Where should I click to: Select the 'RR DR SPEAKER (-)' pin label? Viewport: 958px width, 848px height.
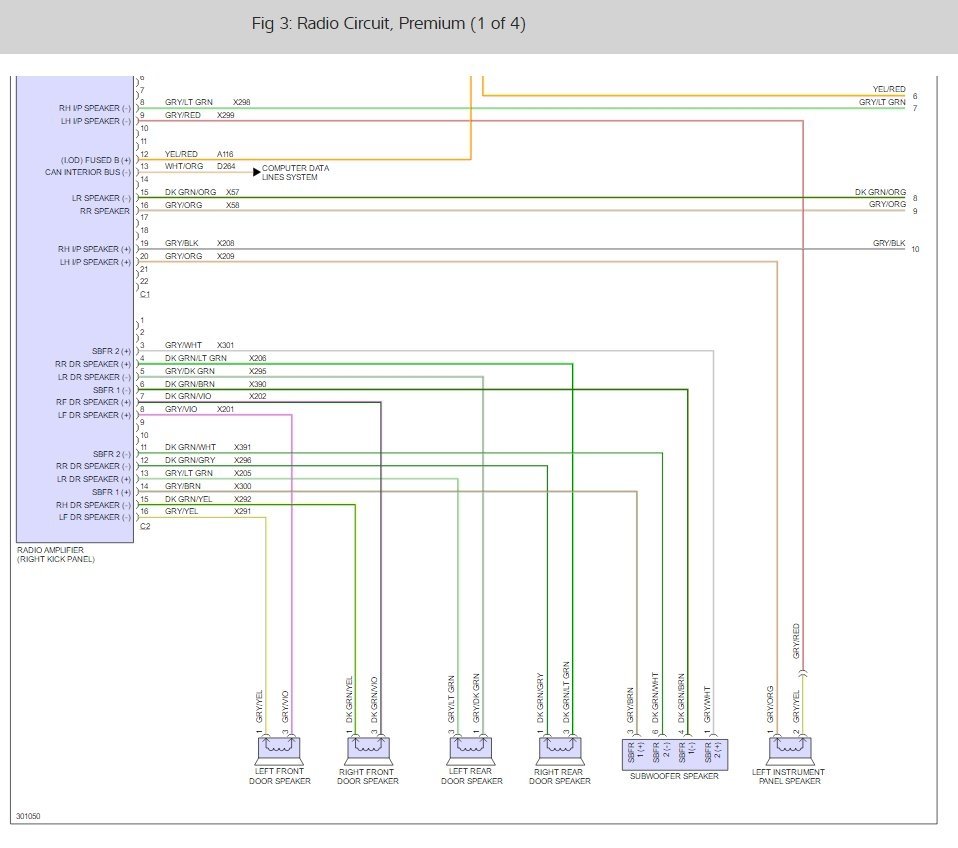pos(93,466)
